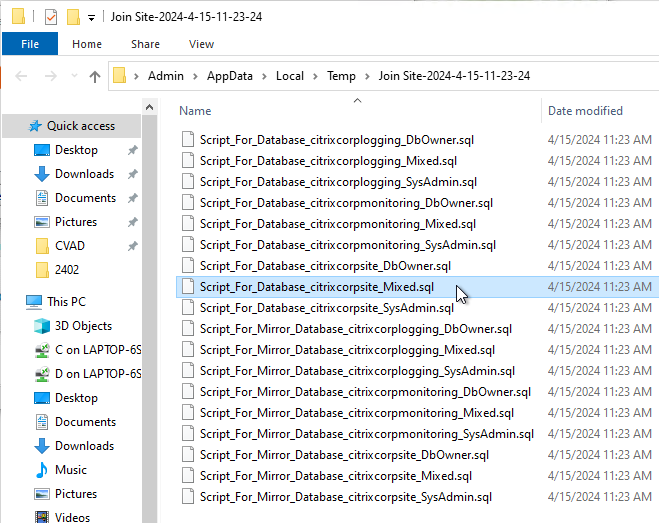The image size is (659, 523).
Task: Select Script_For_Database_citrixcorplogging_Mixed.sql file
Action: tap(328, 161)
